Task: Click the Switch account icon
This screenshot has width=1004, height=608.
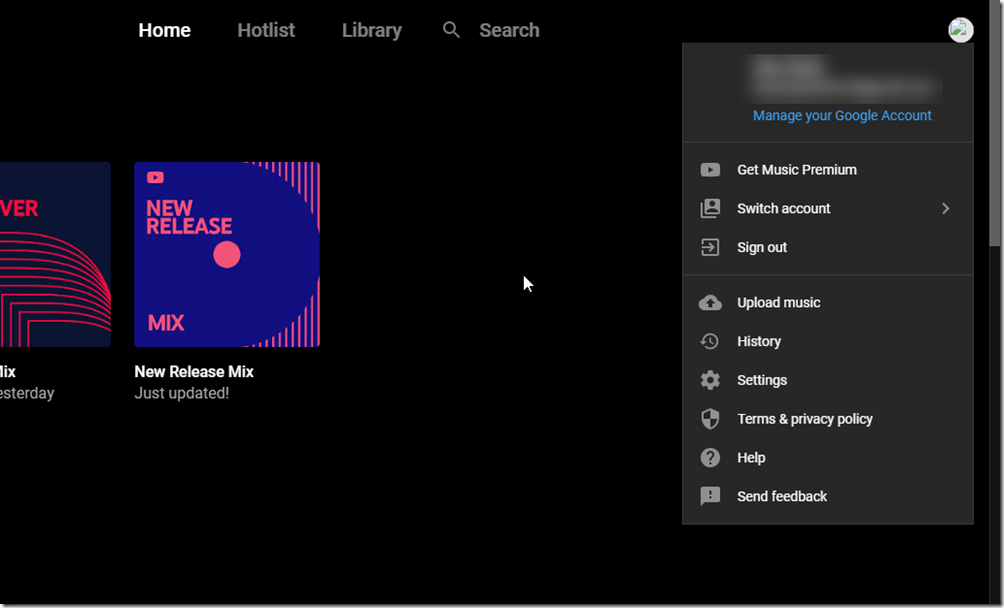Action: pyautogui.click(x=710, y=209)
